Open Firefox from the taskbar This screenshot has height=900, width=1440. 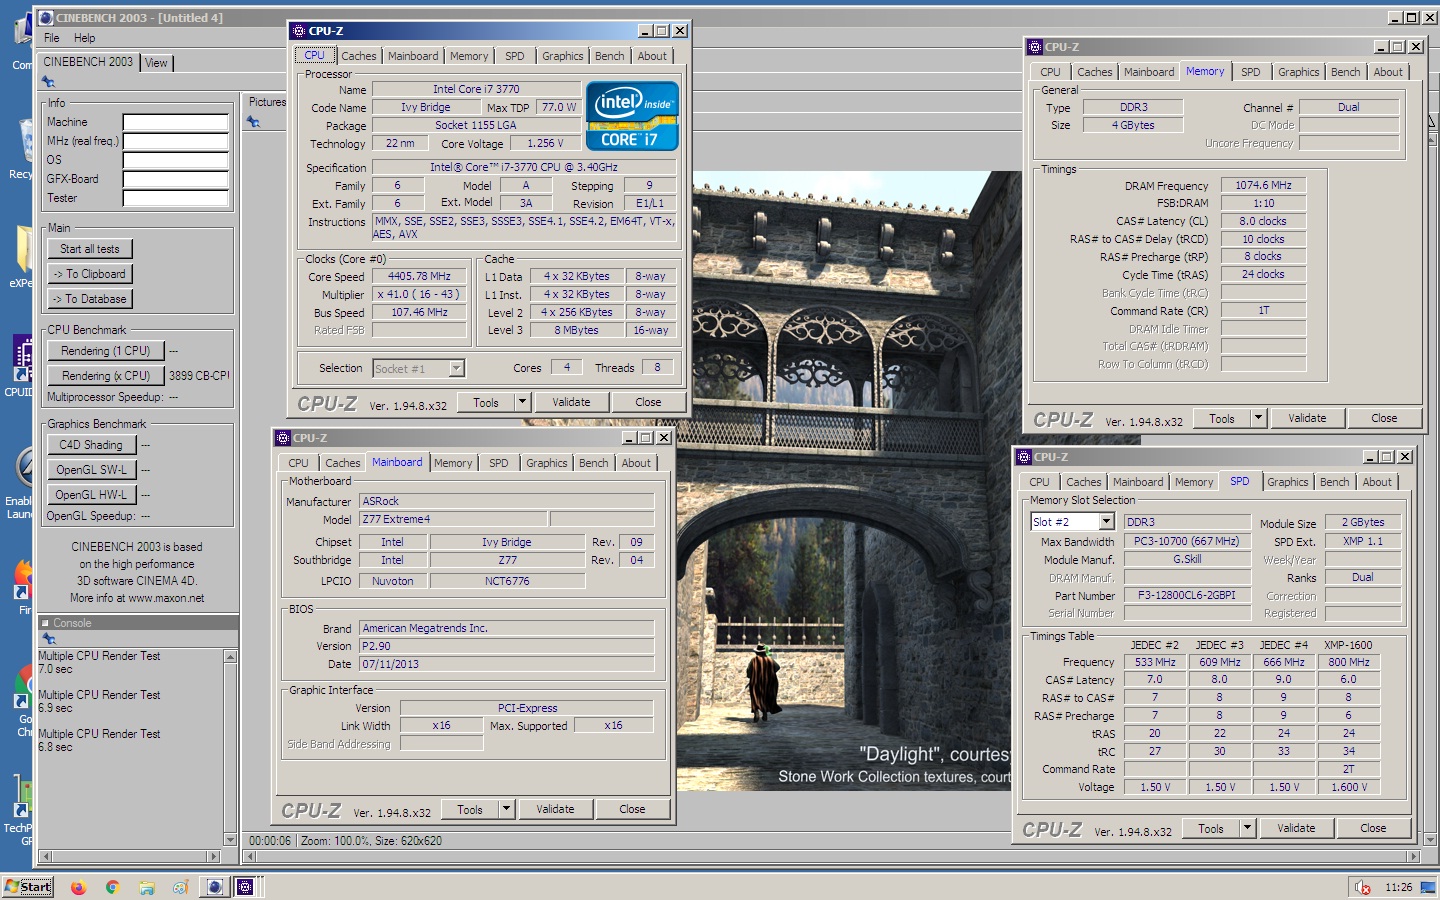79,887
